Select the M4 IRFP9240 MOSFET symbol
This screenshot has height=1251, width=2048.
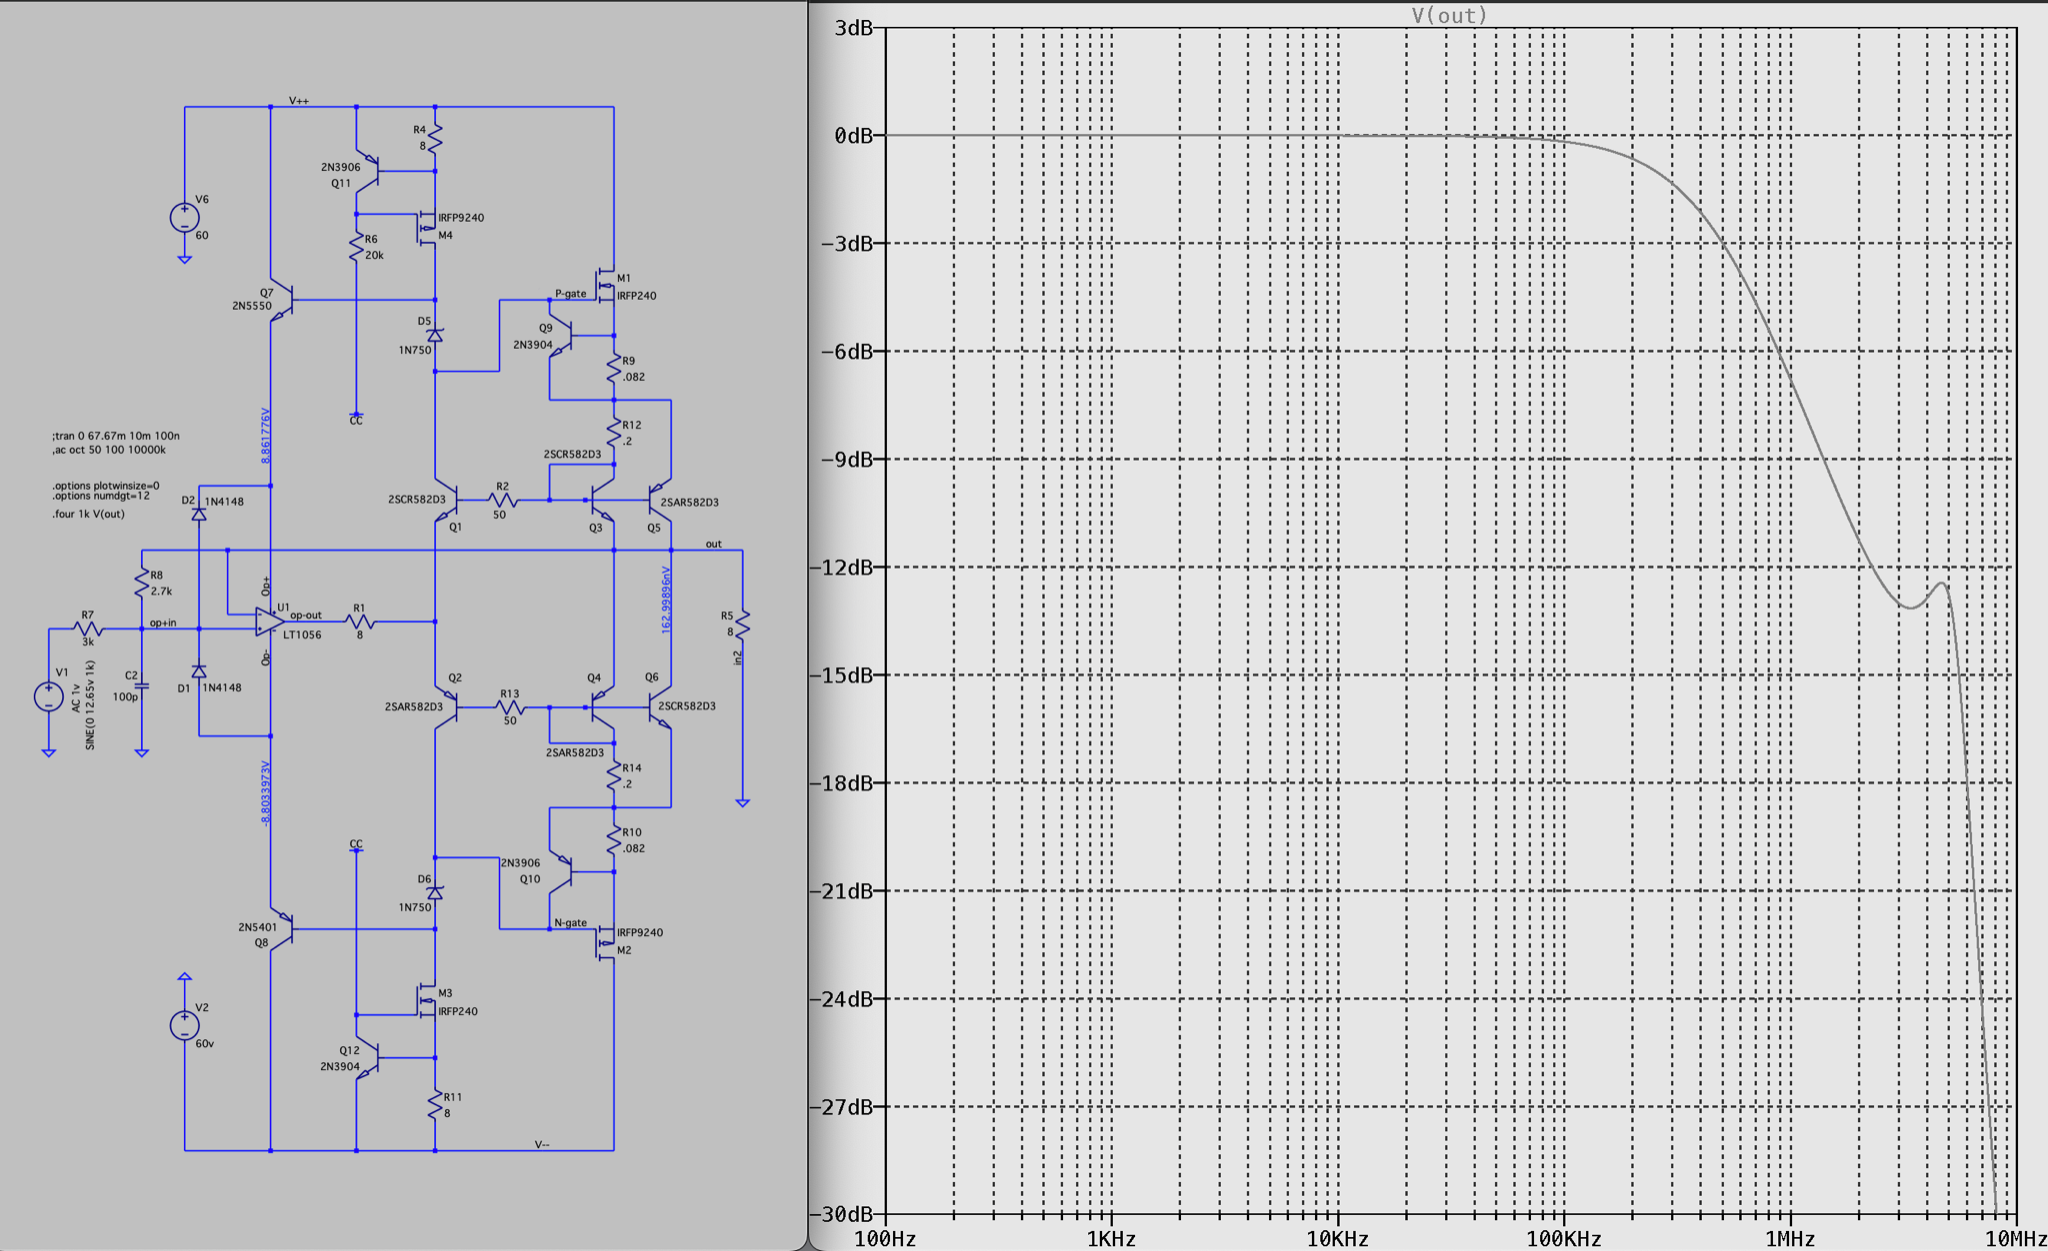[x=427, y=226]
